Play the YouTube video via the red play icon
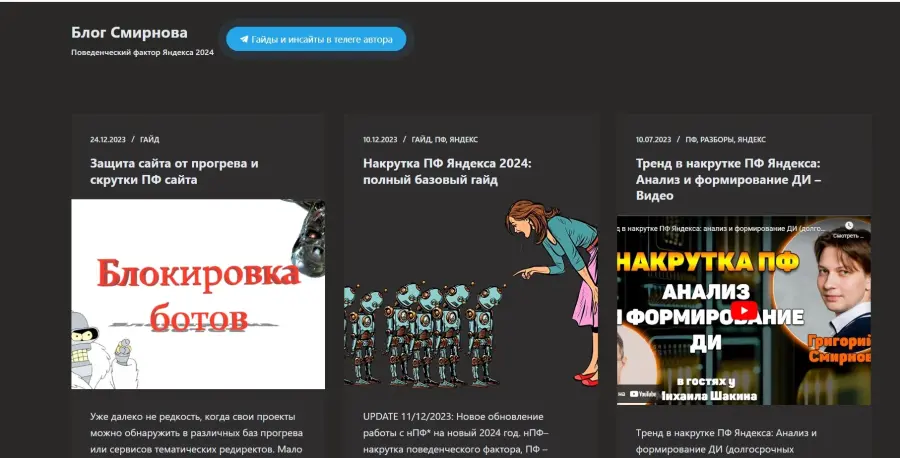The height and width of the screenshot is (458, 900). click(743, 310)
